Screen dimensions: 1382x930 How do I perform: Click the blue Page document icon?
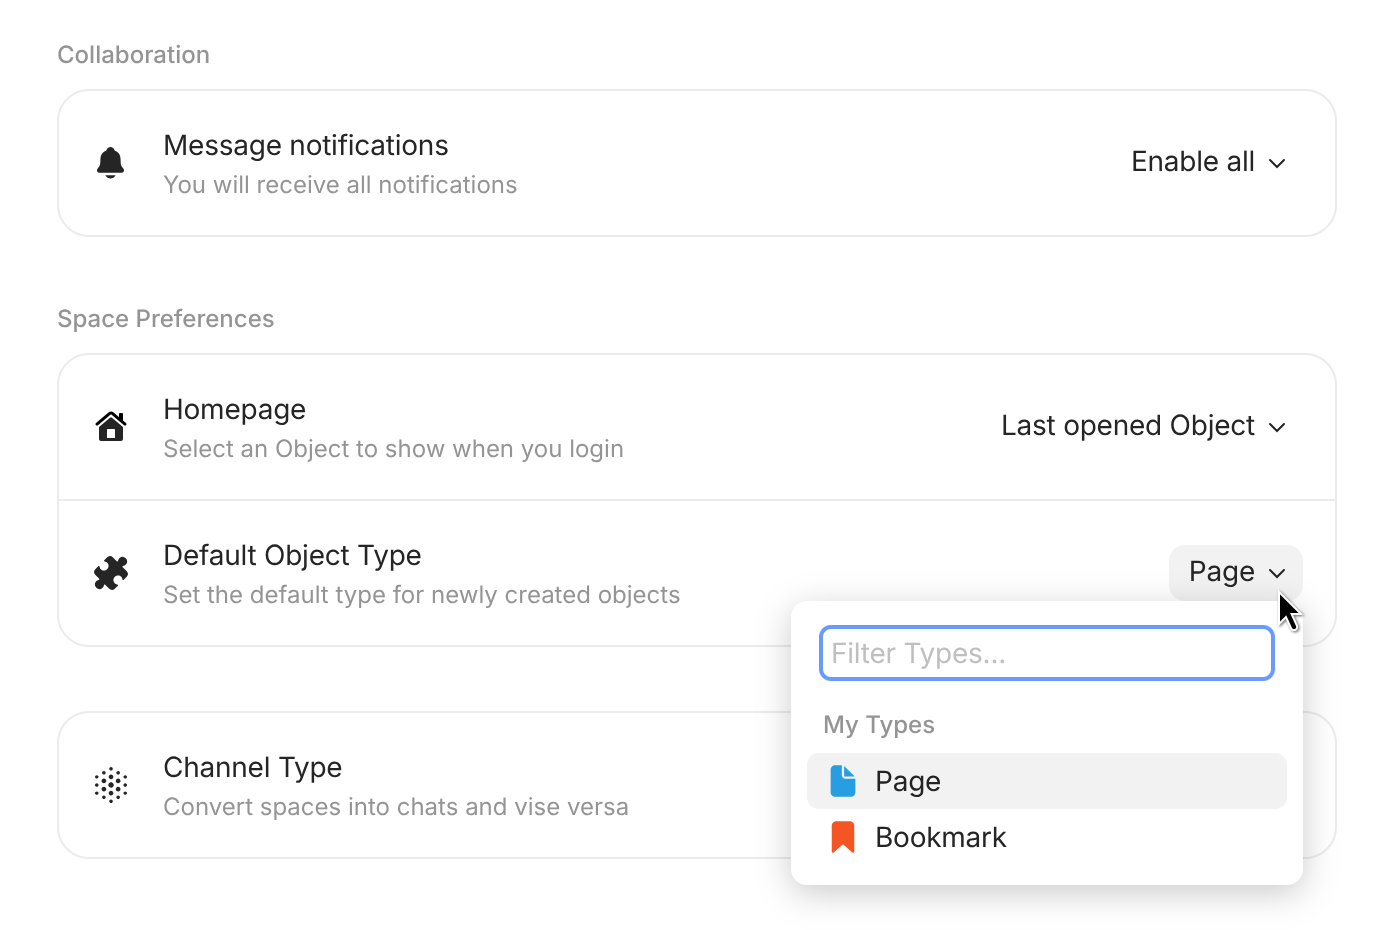pos(843,781)
